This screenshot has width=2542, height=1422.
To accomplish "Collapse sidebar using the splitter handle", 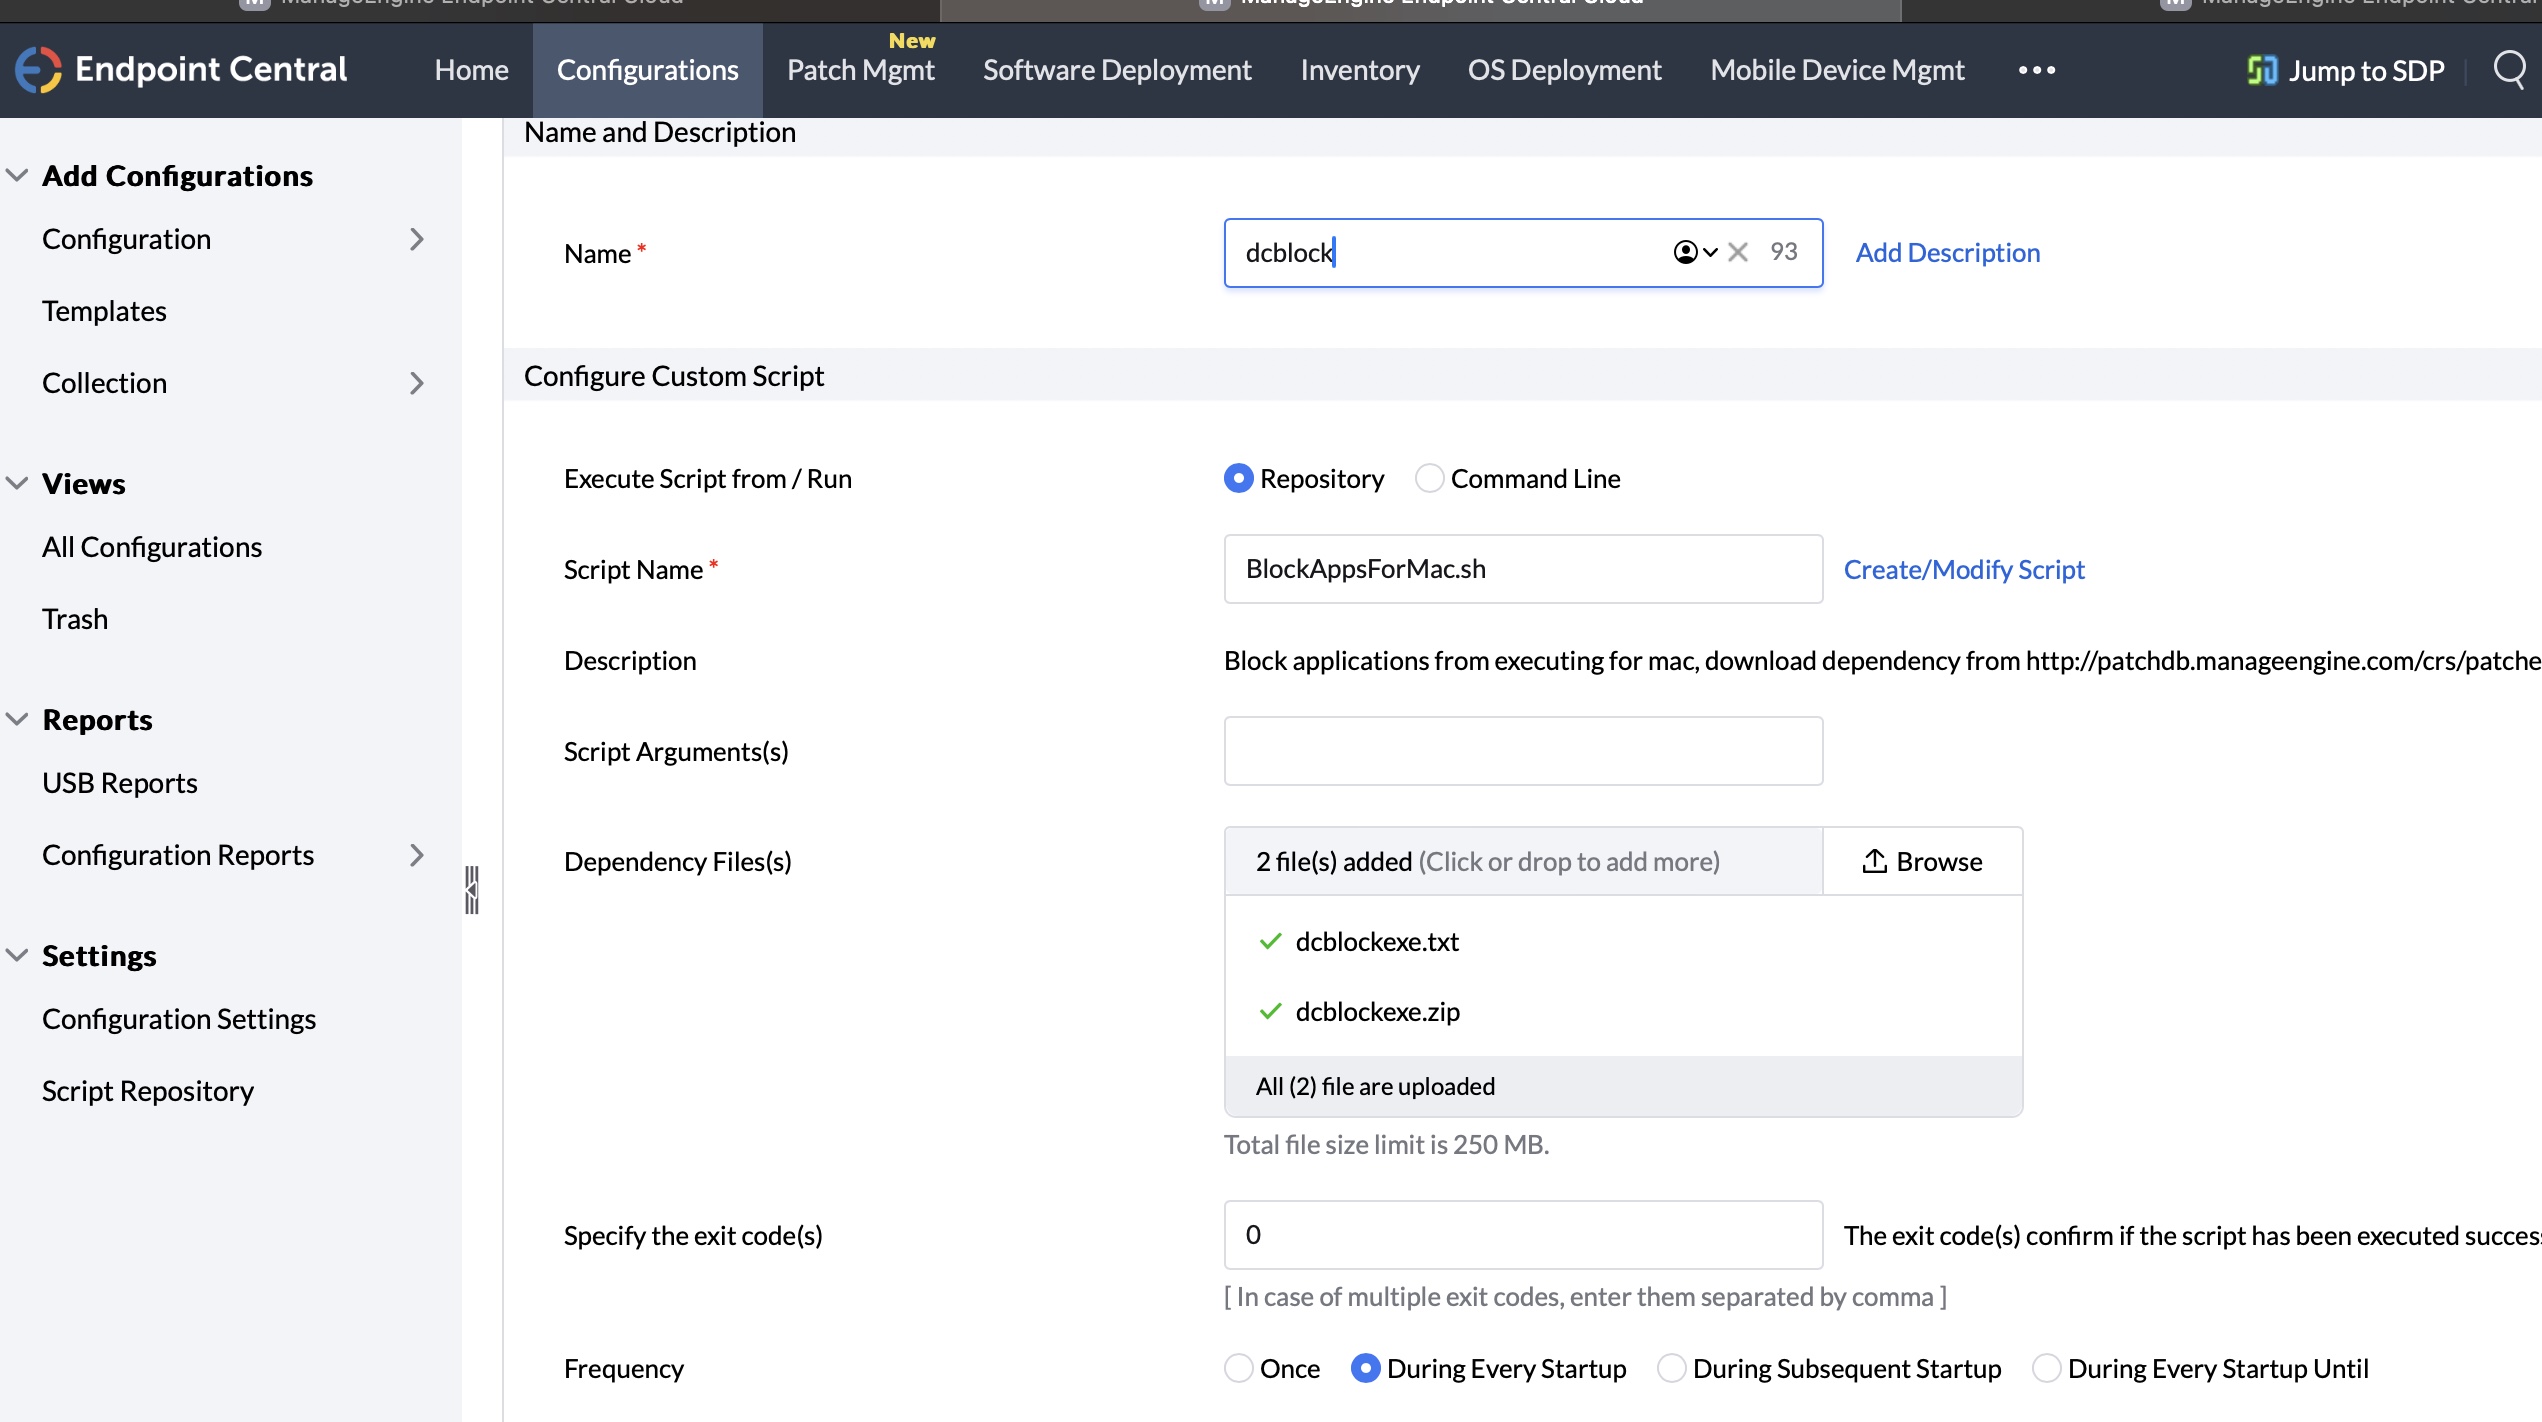I will pyautogui.click(x=472, y=890).
